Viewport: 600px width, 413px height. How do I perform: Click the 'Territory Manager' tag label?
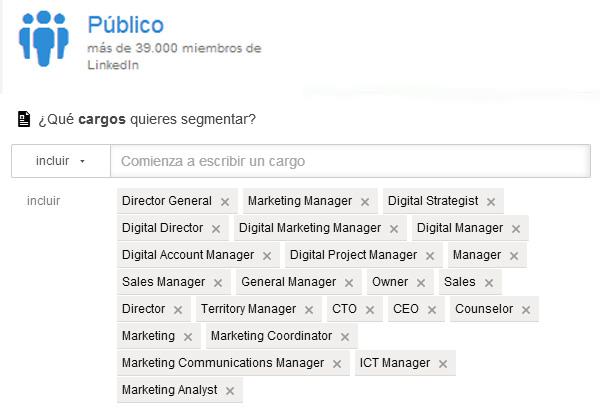249,309
